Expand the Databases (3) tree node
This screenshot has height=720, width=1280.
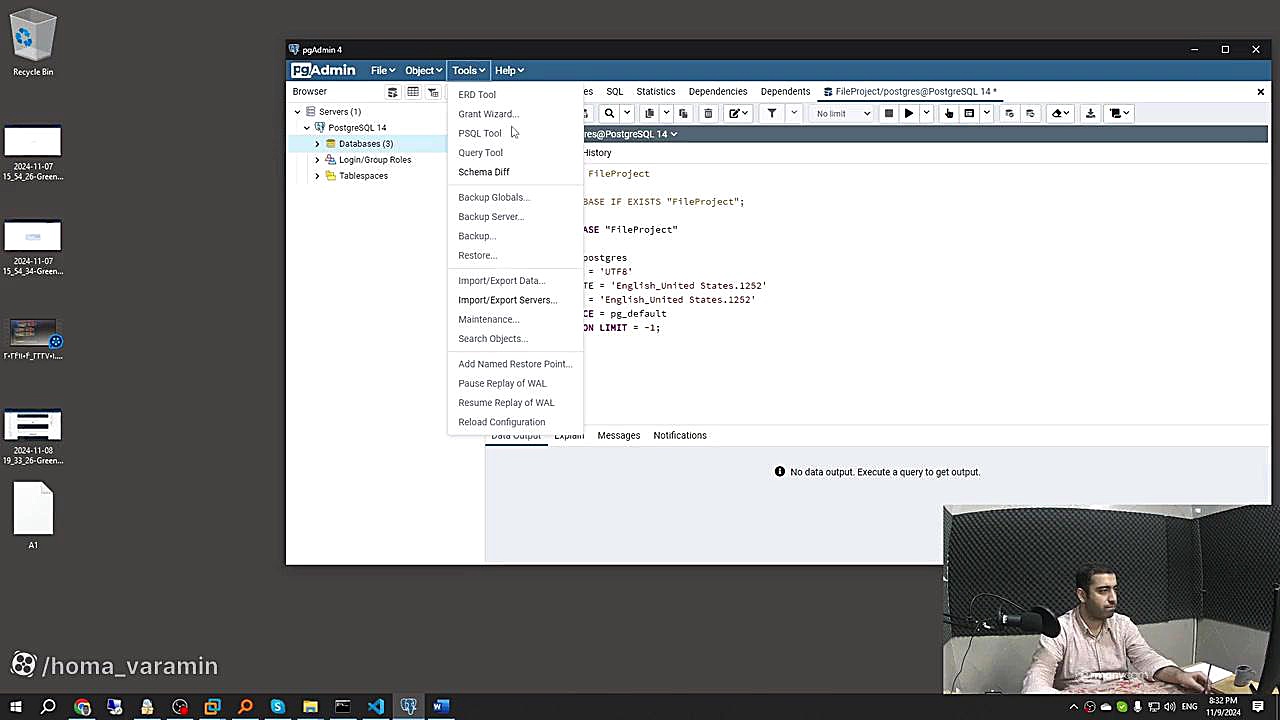coord(317,144)
